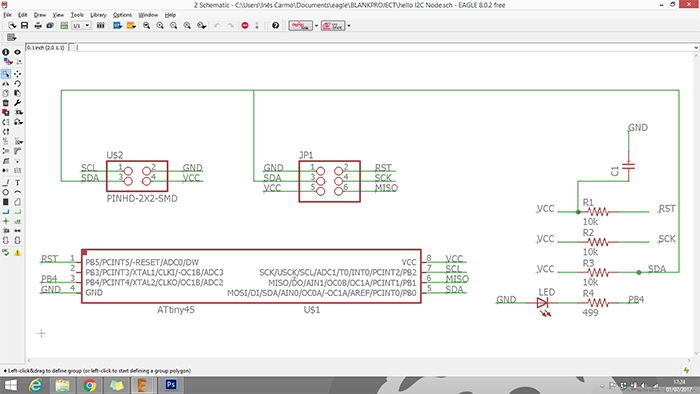Viewport: 700px width, 394px height.
Task: Open the Zoom select dropdown icon
Action: coord(202,25)
